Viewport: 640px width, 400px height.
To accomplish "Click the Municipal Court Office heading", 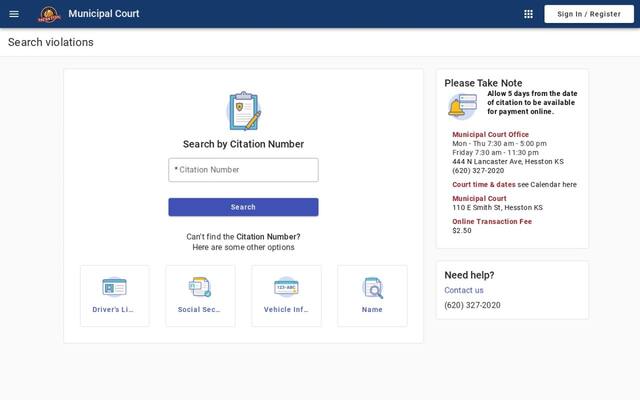I will tap(490, 134).
